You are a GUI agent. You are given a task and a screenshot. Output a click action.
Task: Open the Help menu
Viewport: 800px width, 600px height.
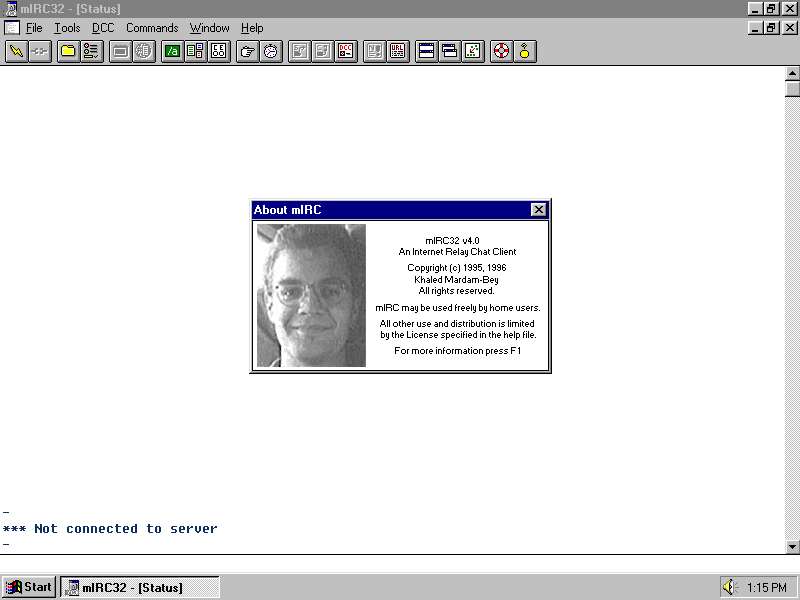(x=252, y=28)
